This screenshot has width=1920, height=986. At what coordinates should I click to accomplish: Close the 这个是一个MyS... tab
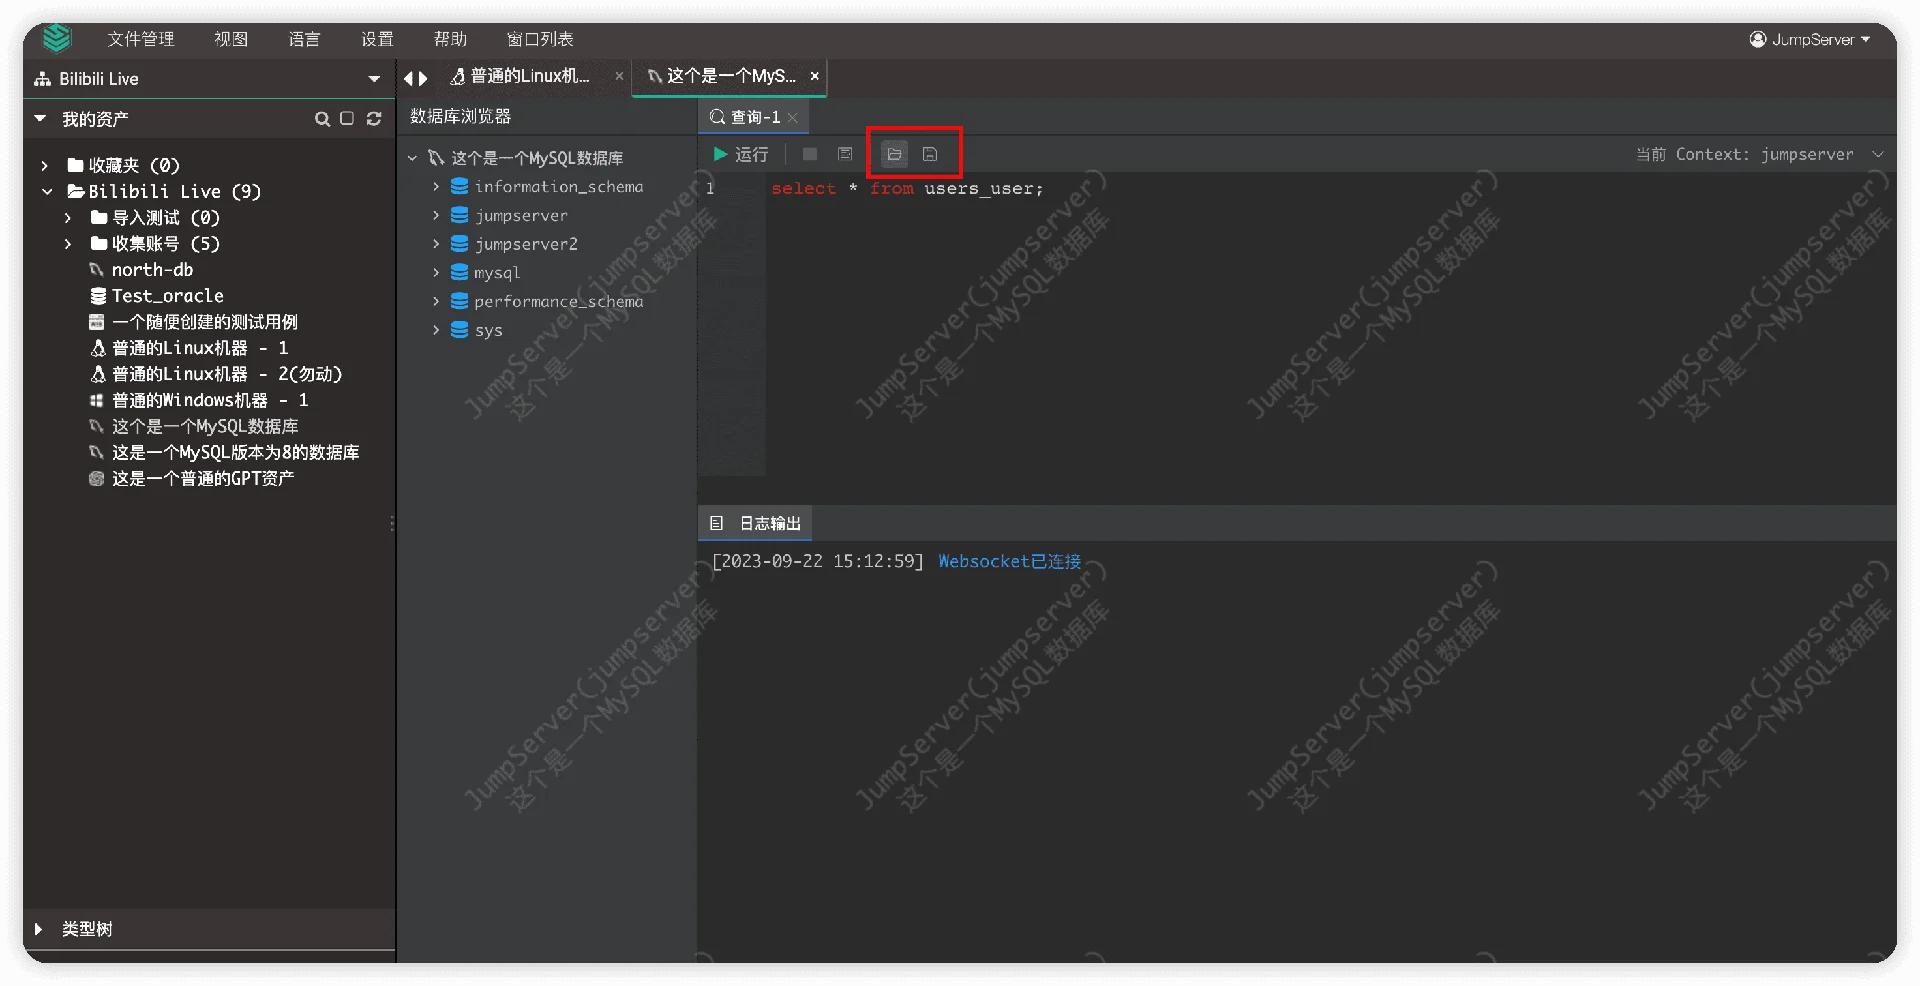[814, 76]
